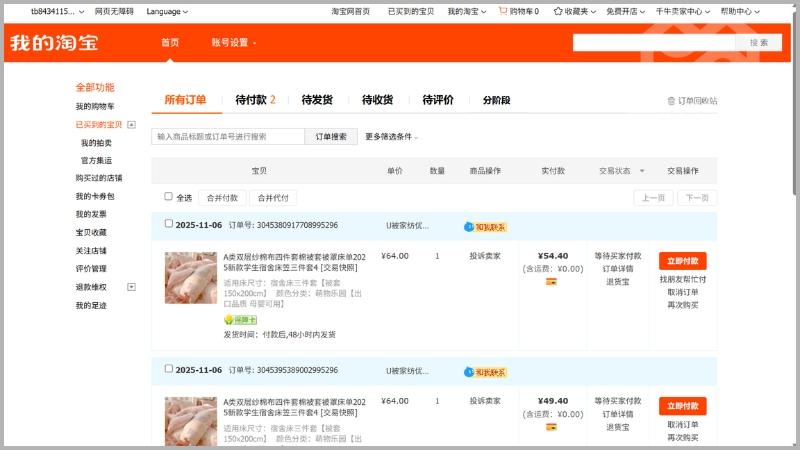
Task: Click the card icon under ¥54.40 price
Action: [551, 282]
